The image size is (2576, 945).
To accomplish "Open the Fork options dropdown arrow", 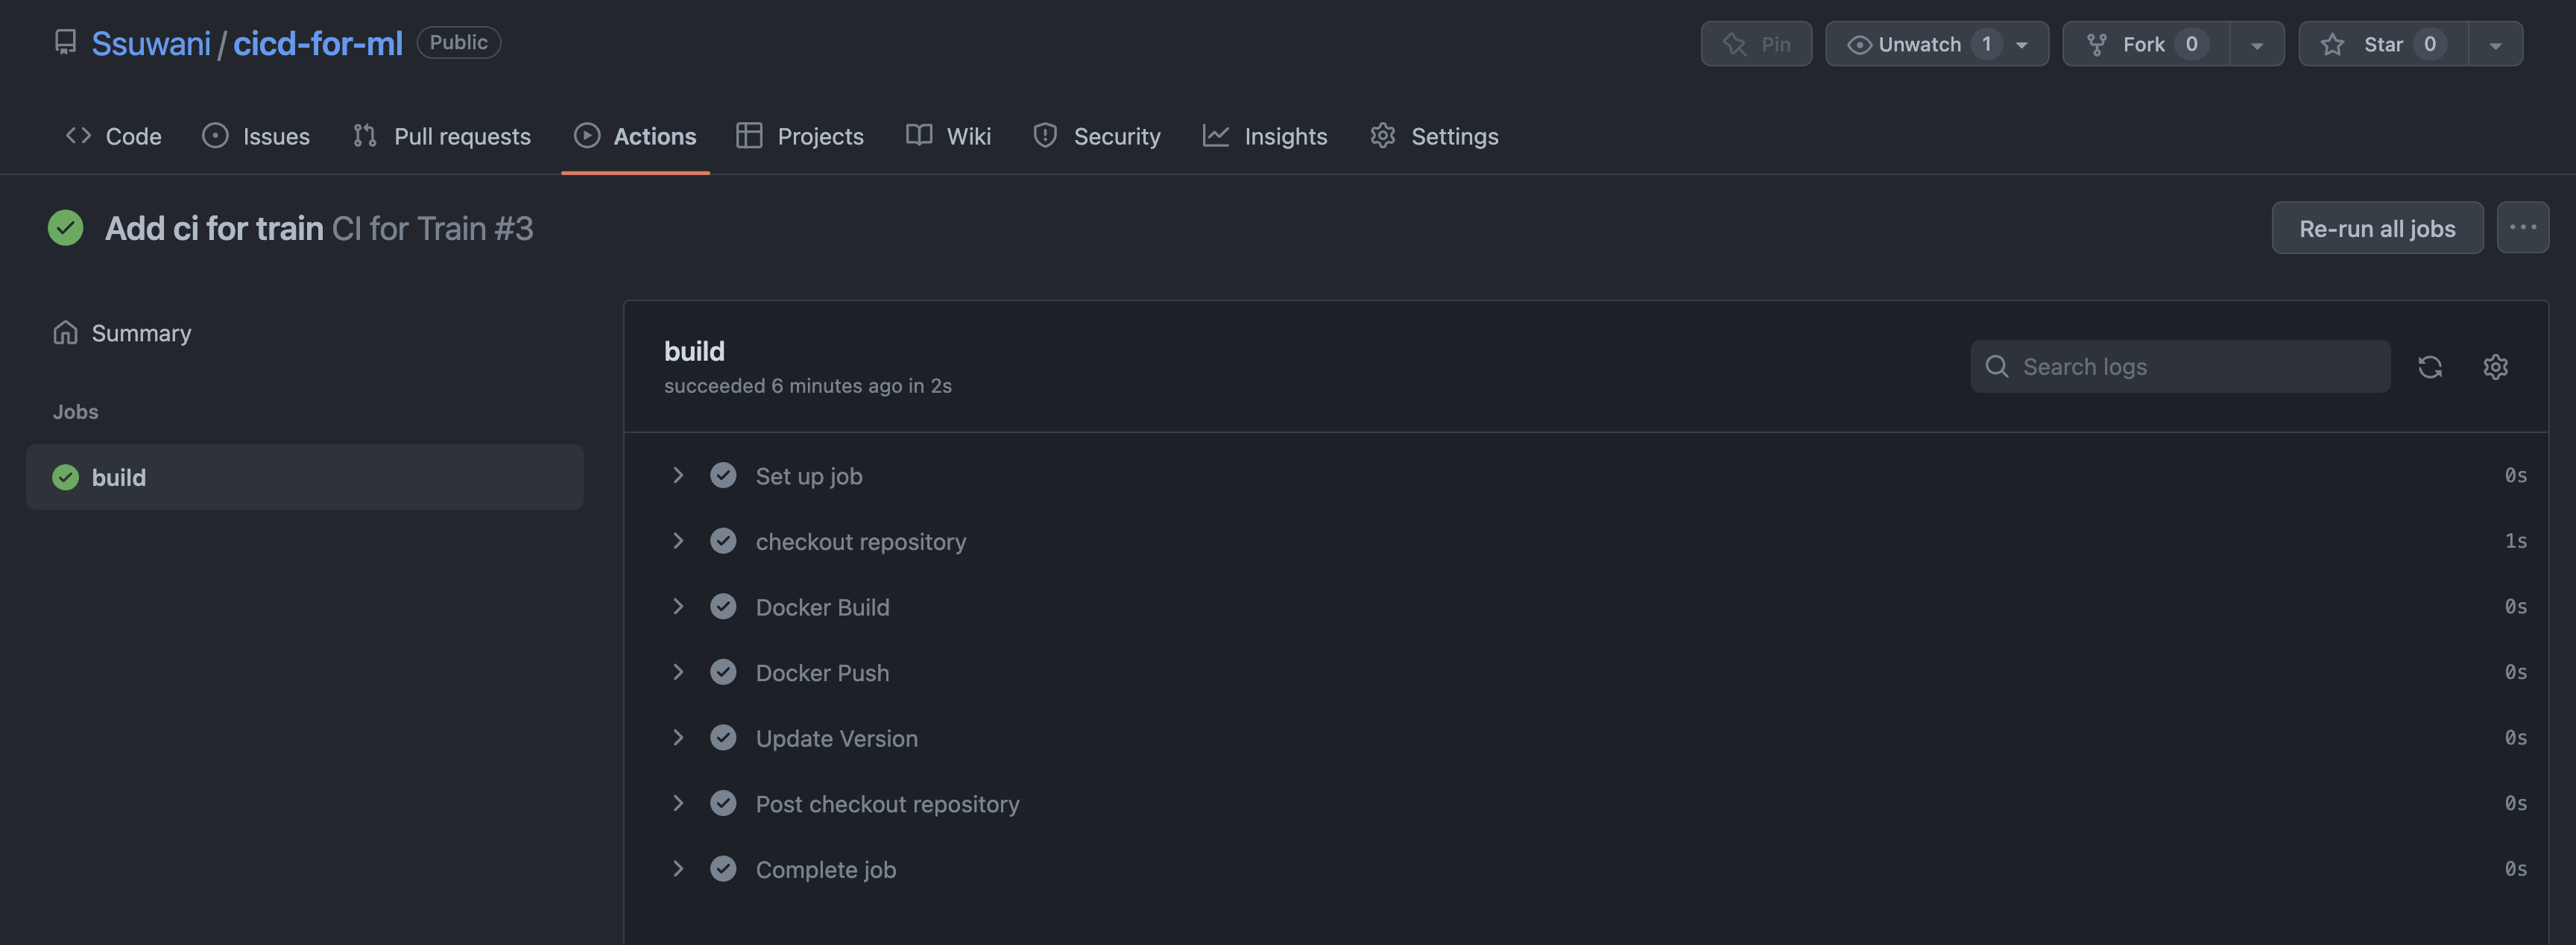I will click(x=2257, y=44).
